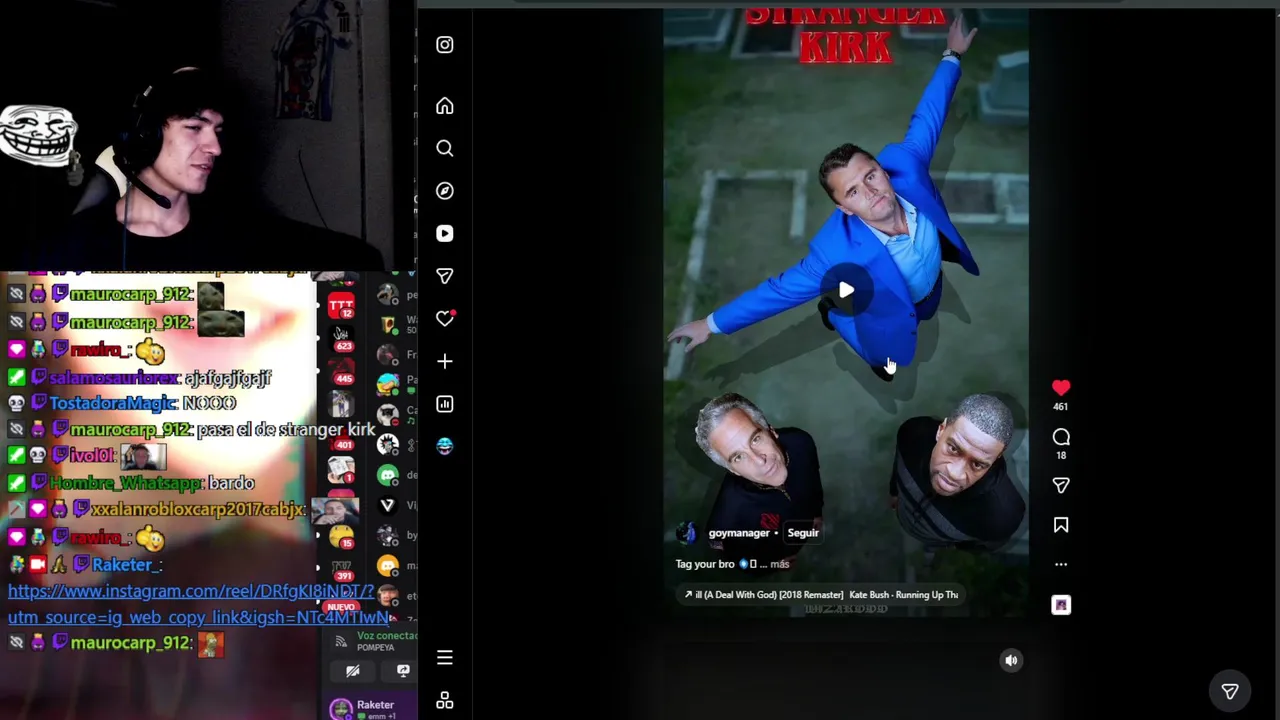
Task: Open Discord server with 623 badge
Action: pos(341,338)
